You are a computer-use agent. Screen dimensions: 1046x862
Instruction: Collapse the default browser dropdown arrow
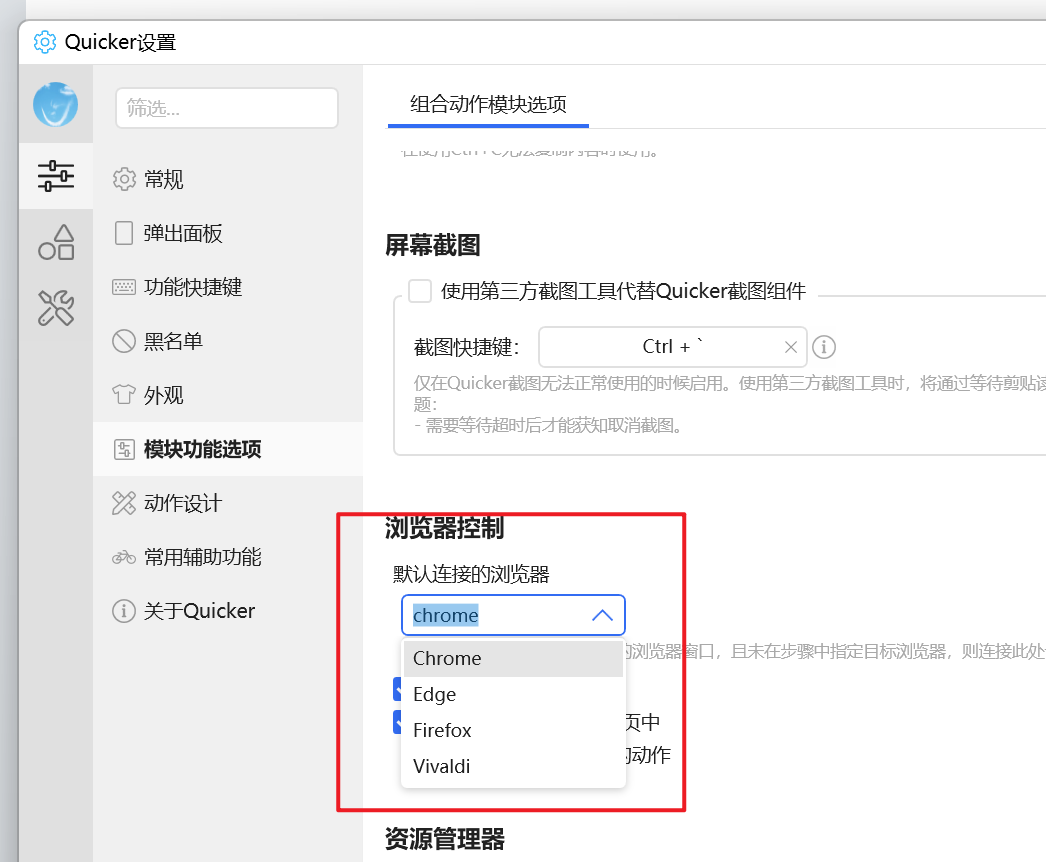click(x=602, y=615)
